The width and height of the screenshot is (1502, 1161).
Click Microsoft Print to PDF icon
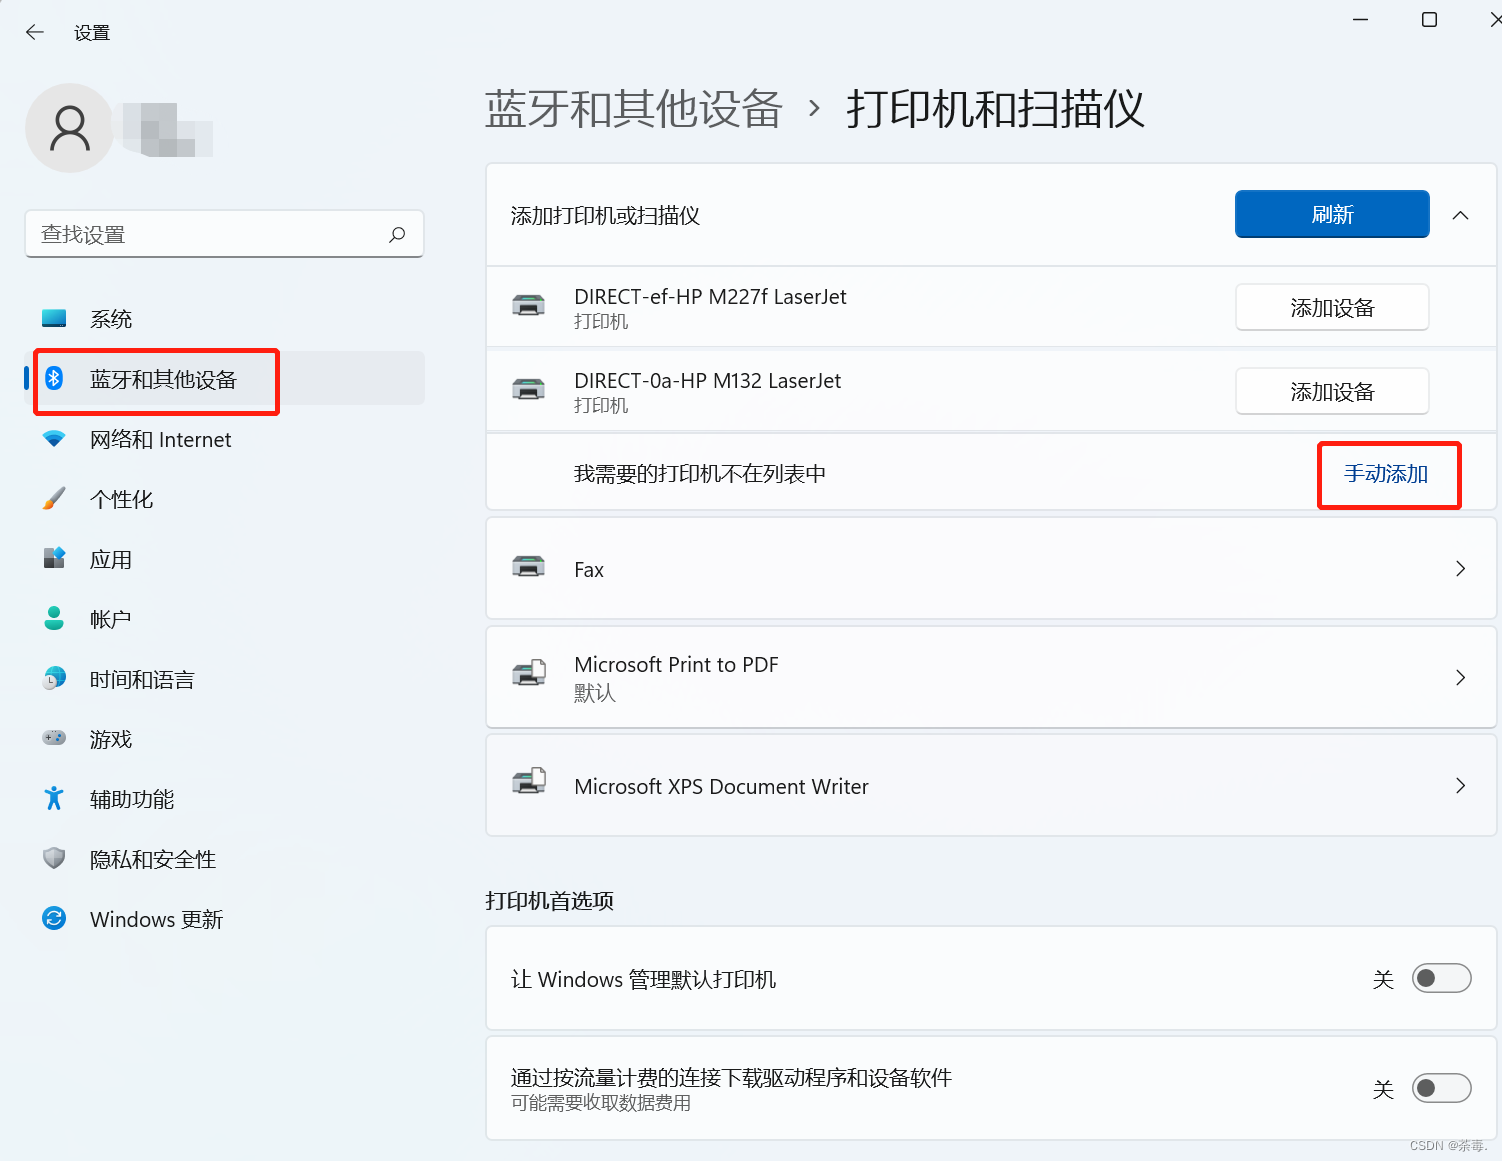click(528, 673)
